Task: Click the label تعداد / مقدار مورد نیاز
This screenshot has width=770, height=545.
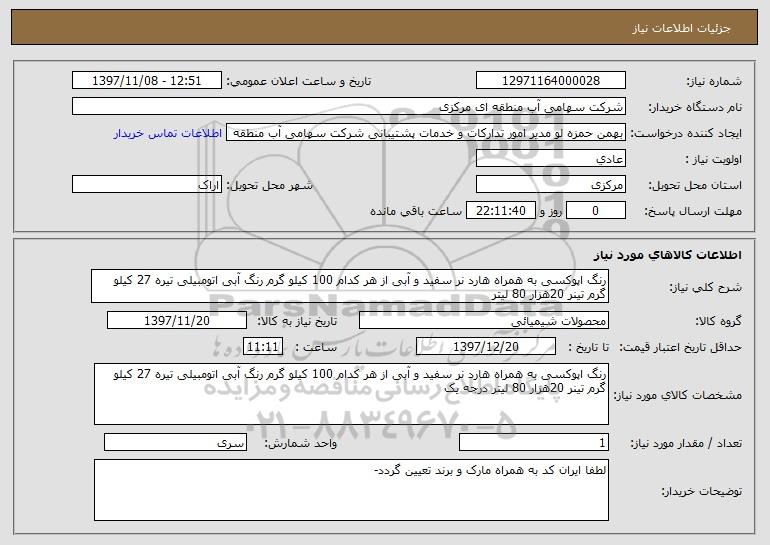Action: click(x=686, y=443)
